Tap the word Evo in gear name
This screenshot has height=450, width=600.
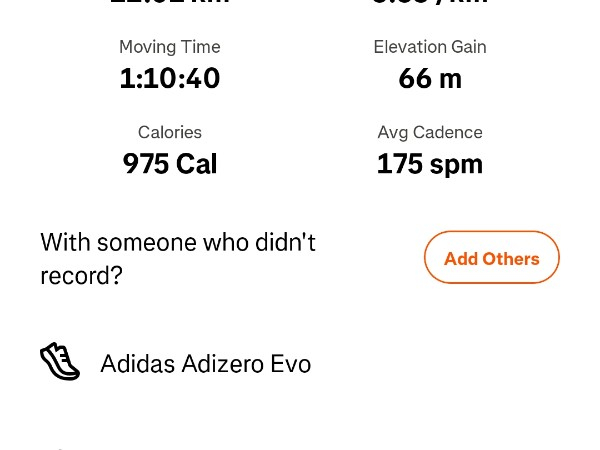(x=291, y=364)
